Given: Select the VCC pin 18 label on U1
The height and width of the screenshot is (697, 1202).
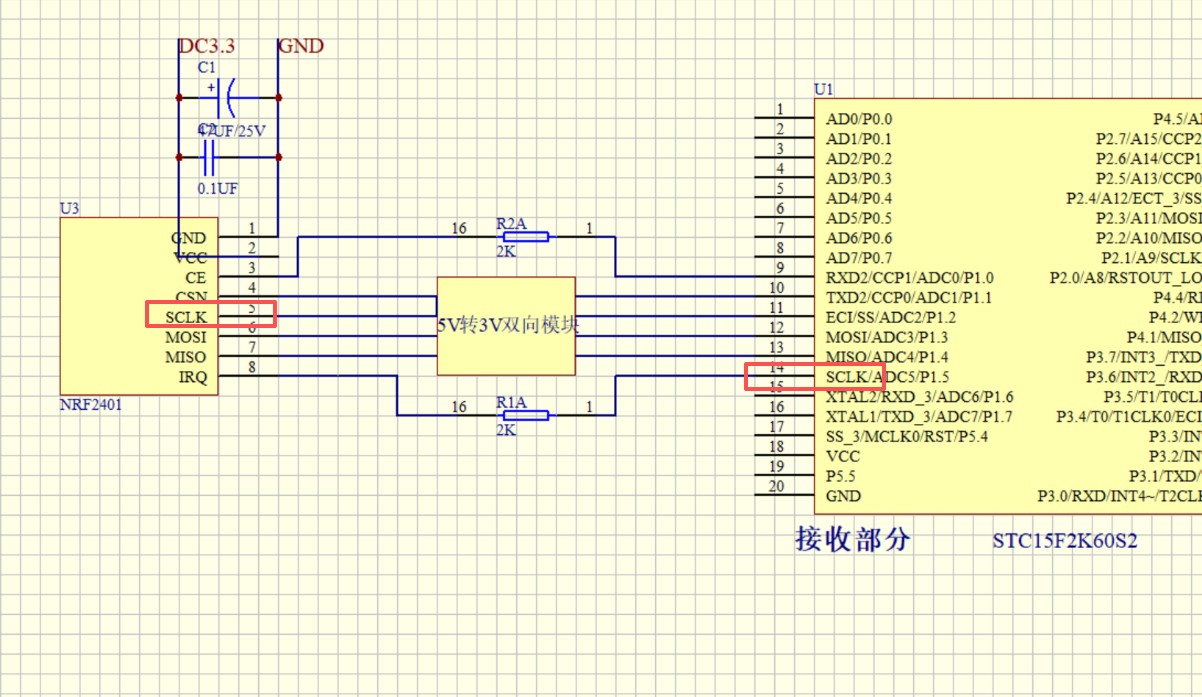Looking at the screenshot, I should (842, 456).
